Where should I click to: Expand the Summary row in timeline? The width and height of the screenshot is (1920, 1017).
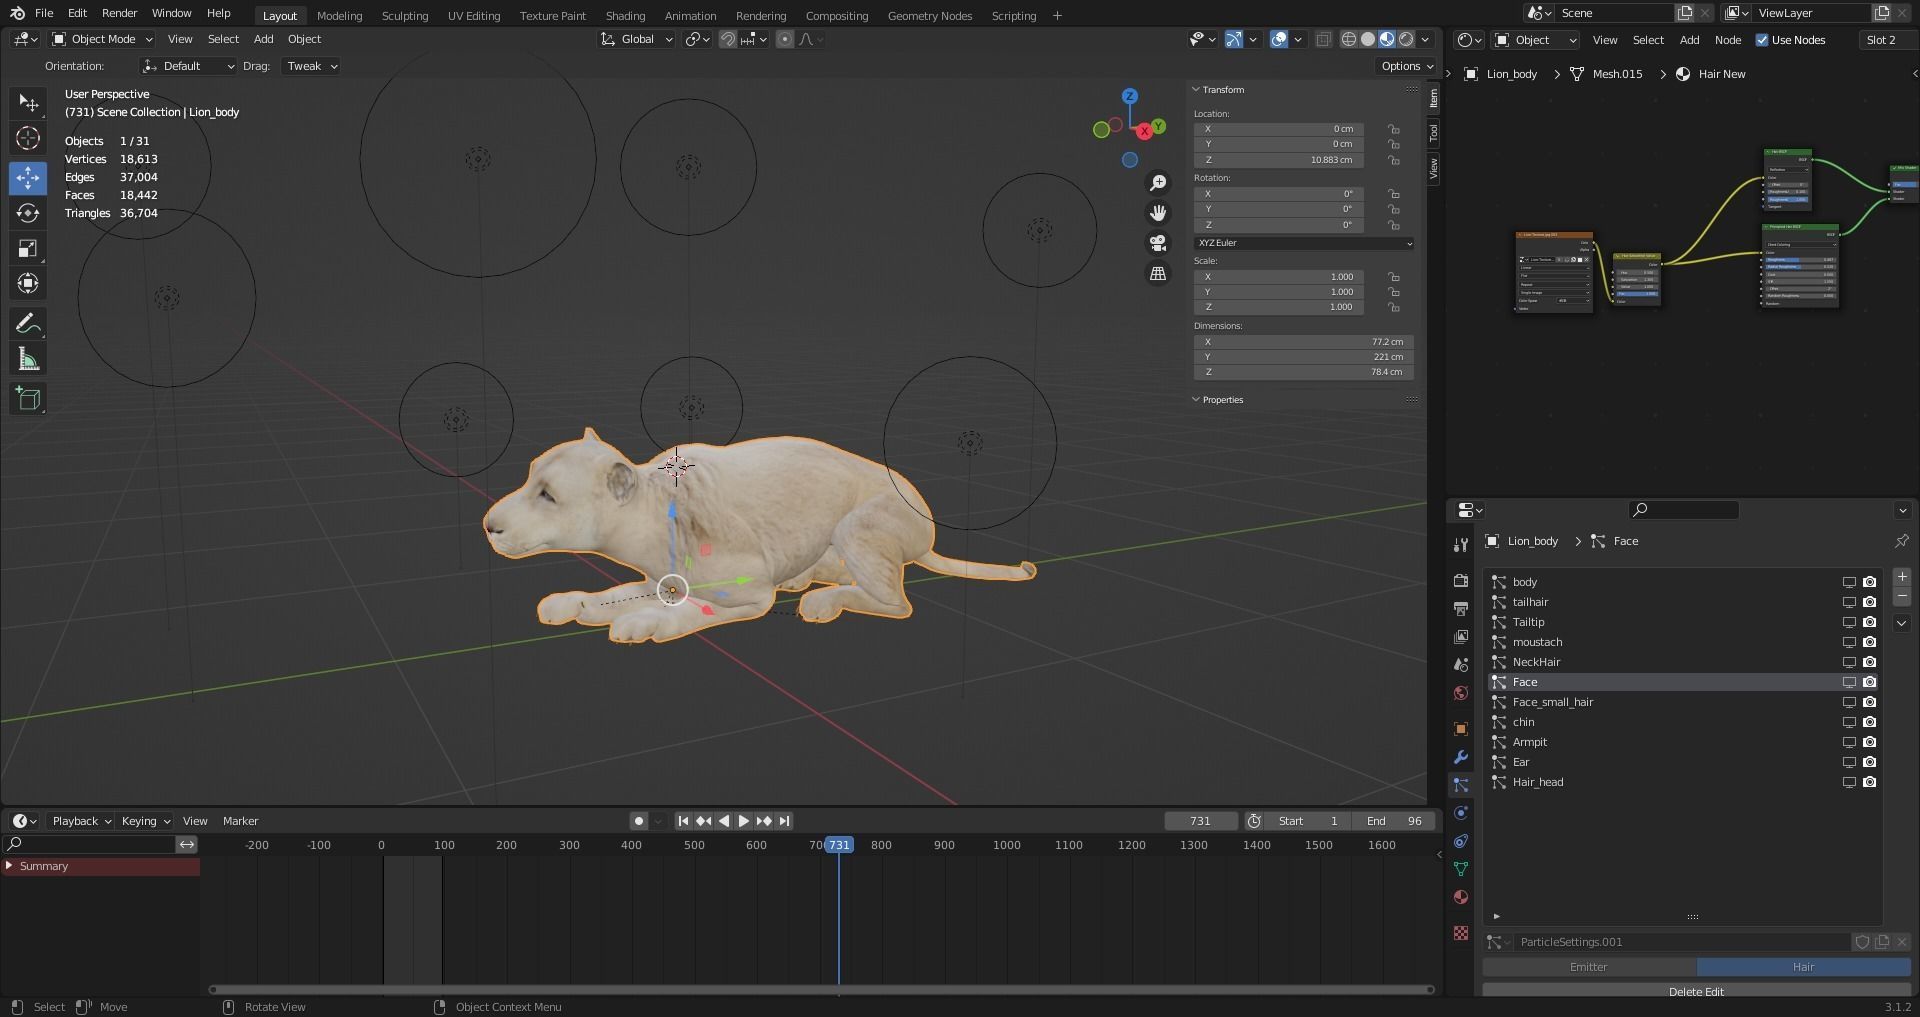(x=10, y=866)
